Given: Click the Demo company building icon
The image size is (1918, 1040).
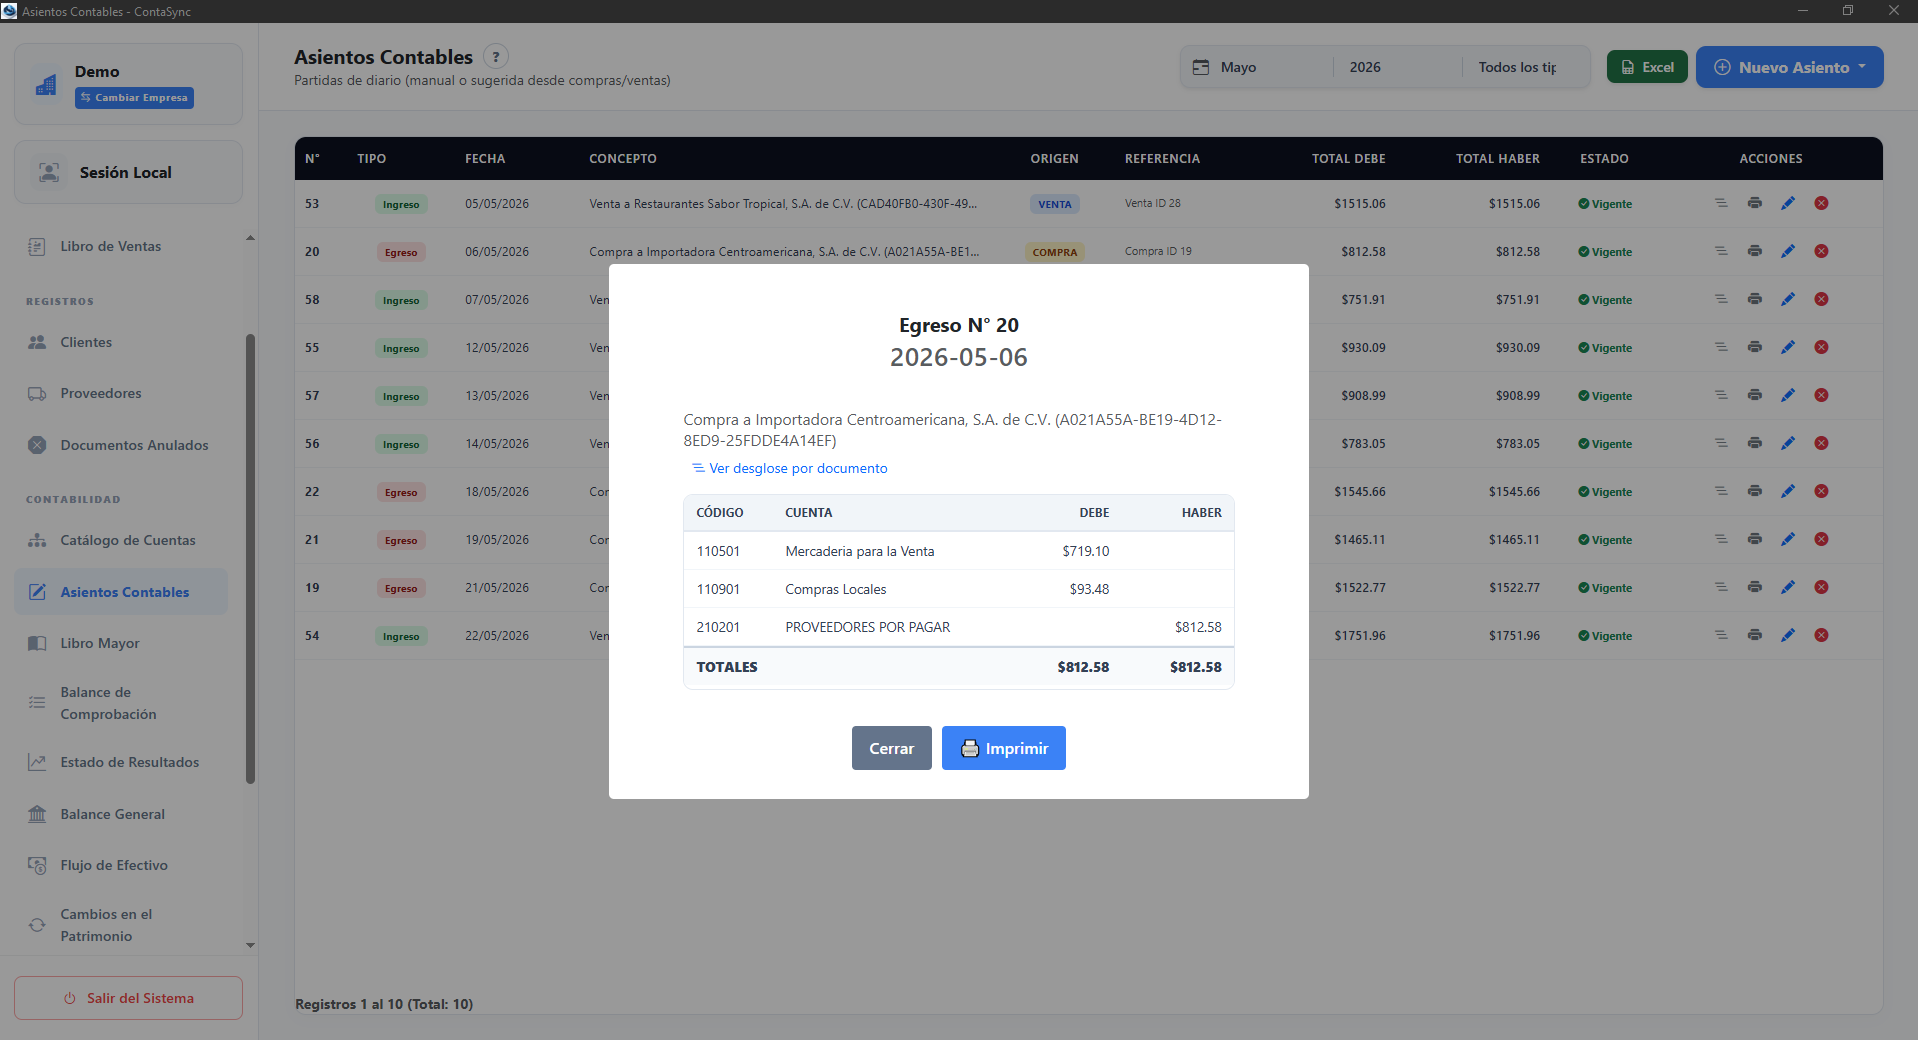Looking at the screenshot, I should [x=46, y=85].
